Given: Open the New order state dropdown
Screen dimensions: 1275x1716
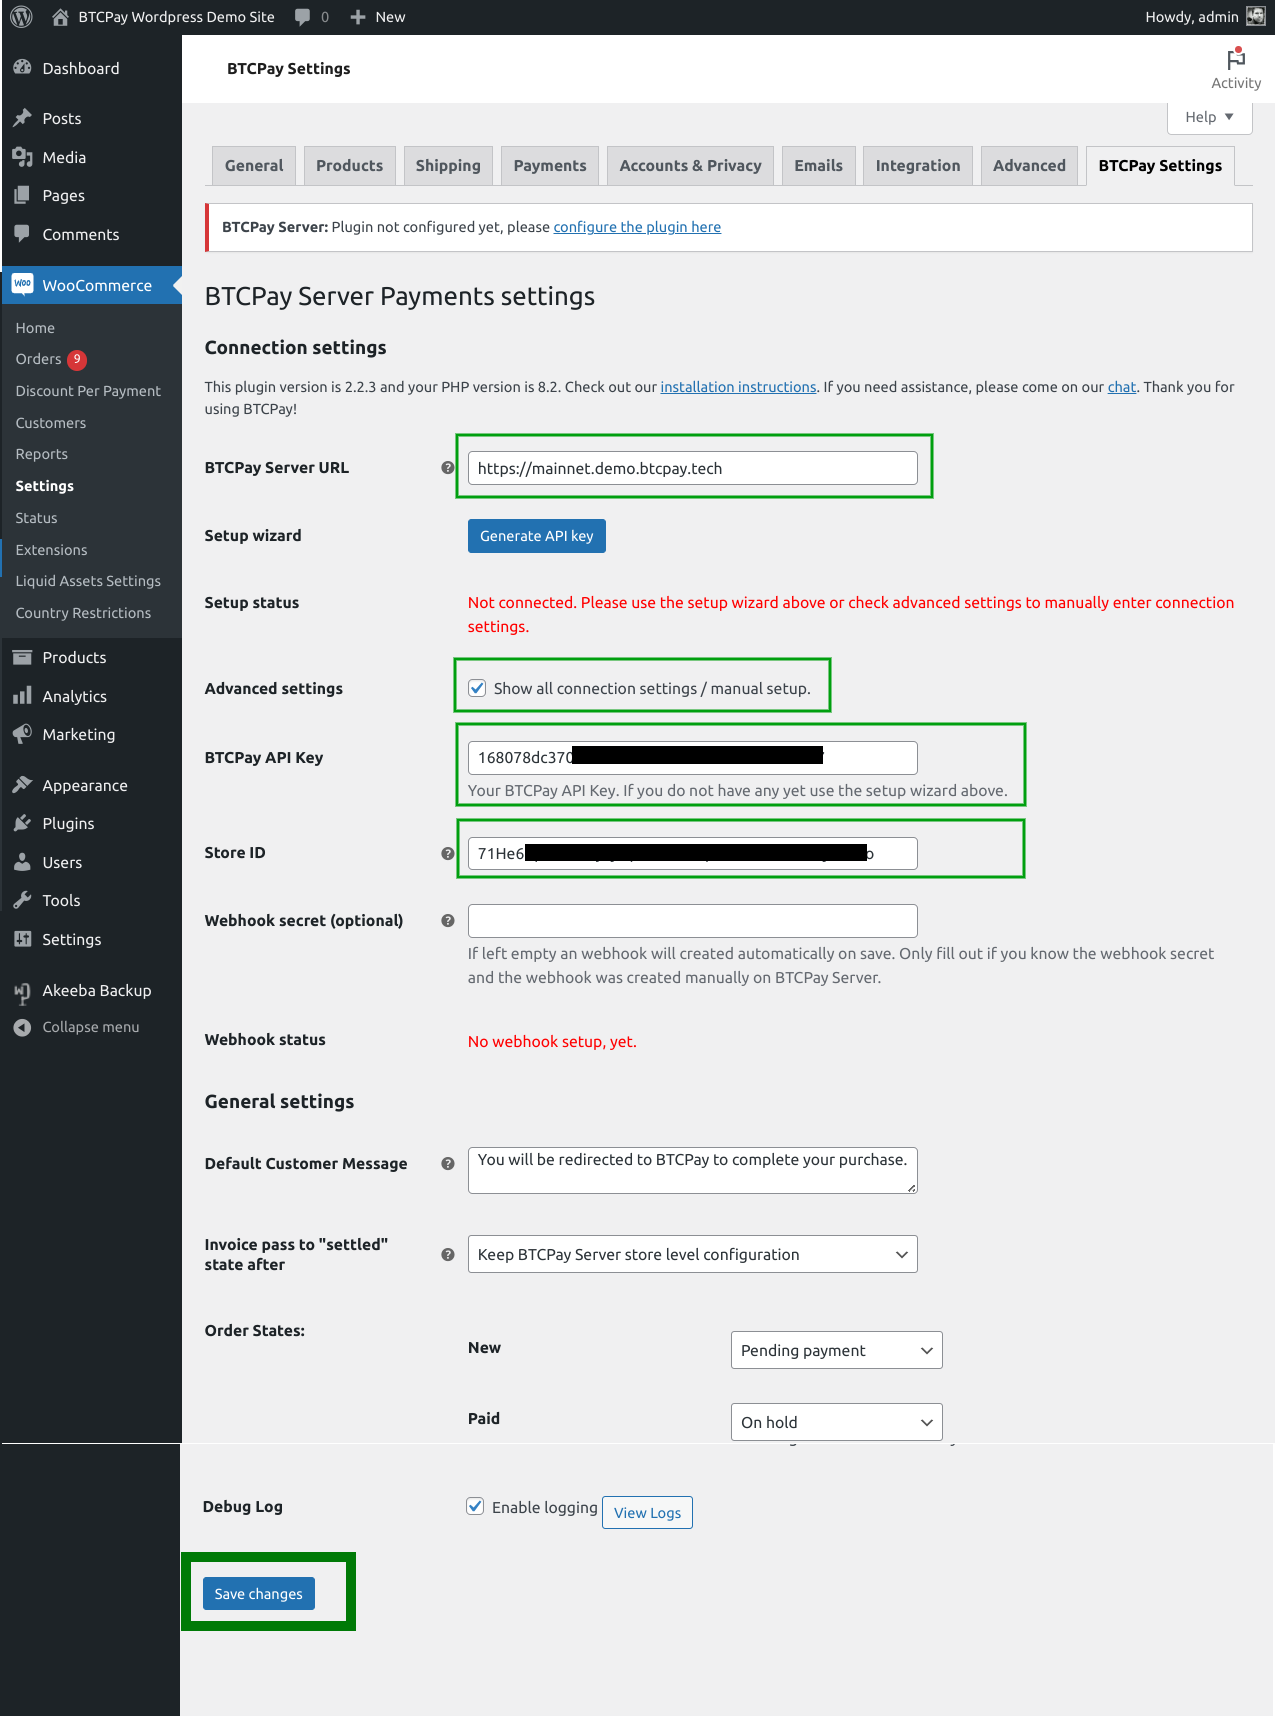Looking at the screenshot, I should [x=836, y=1350].
